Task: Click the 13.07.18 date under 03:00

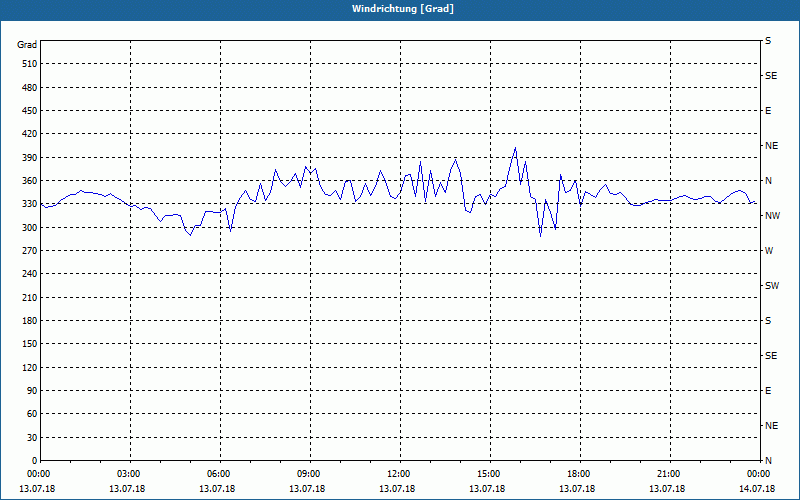Action: pos(127,489)
